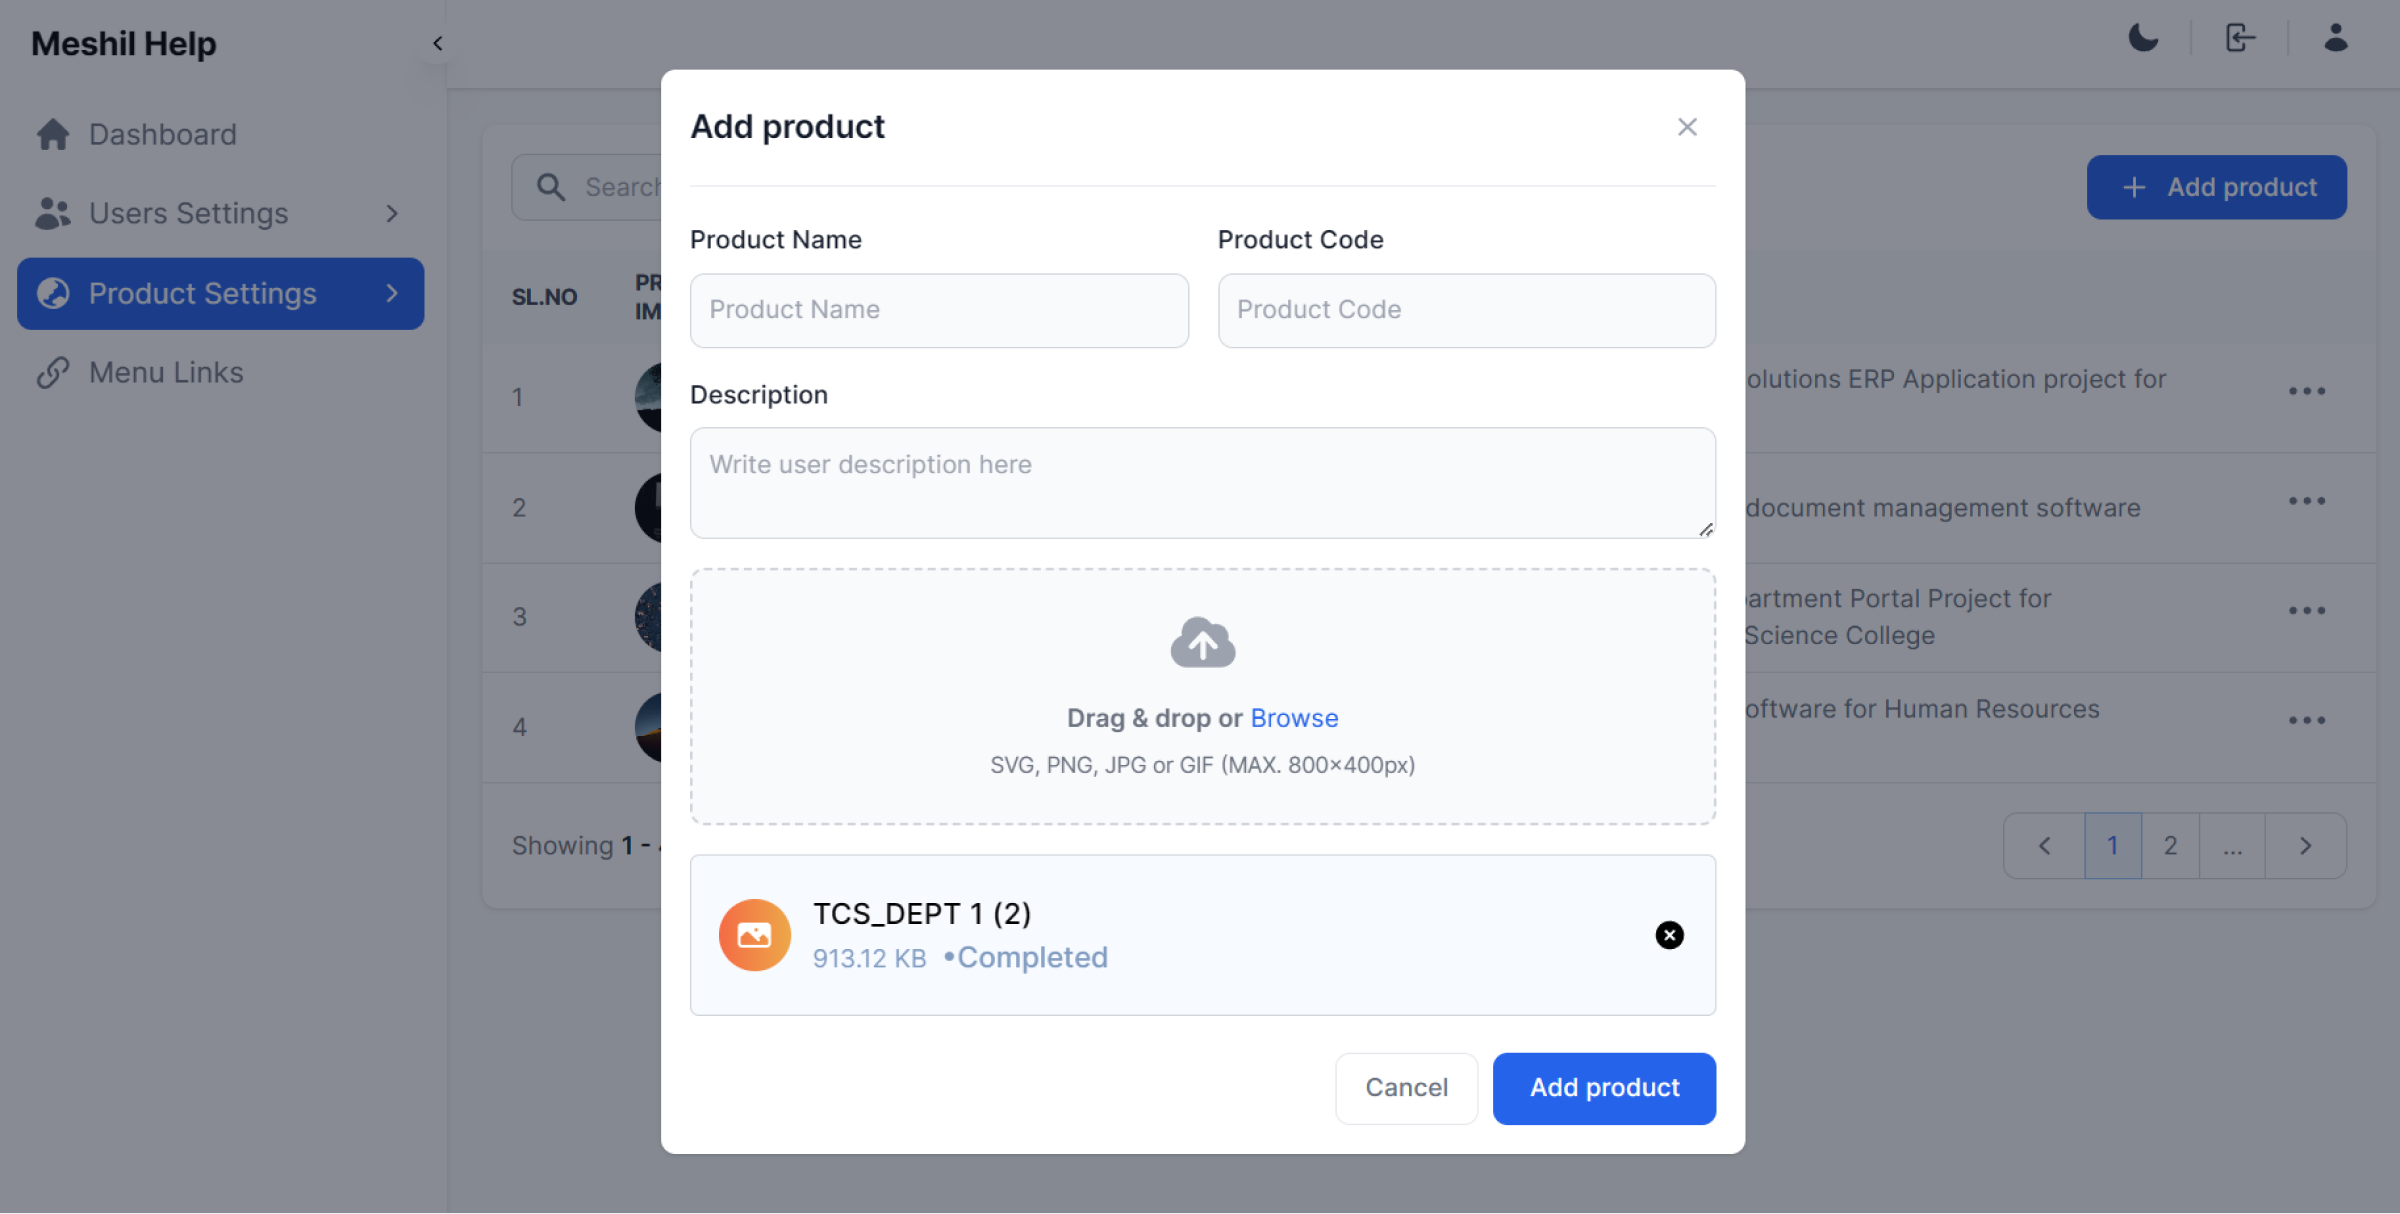Submit with blue Add product button in dialog
This screenshot has width=2400, height=1214.
1604,1088
